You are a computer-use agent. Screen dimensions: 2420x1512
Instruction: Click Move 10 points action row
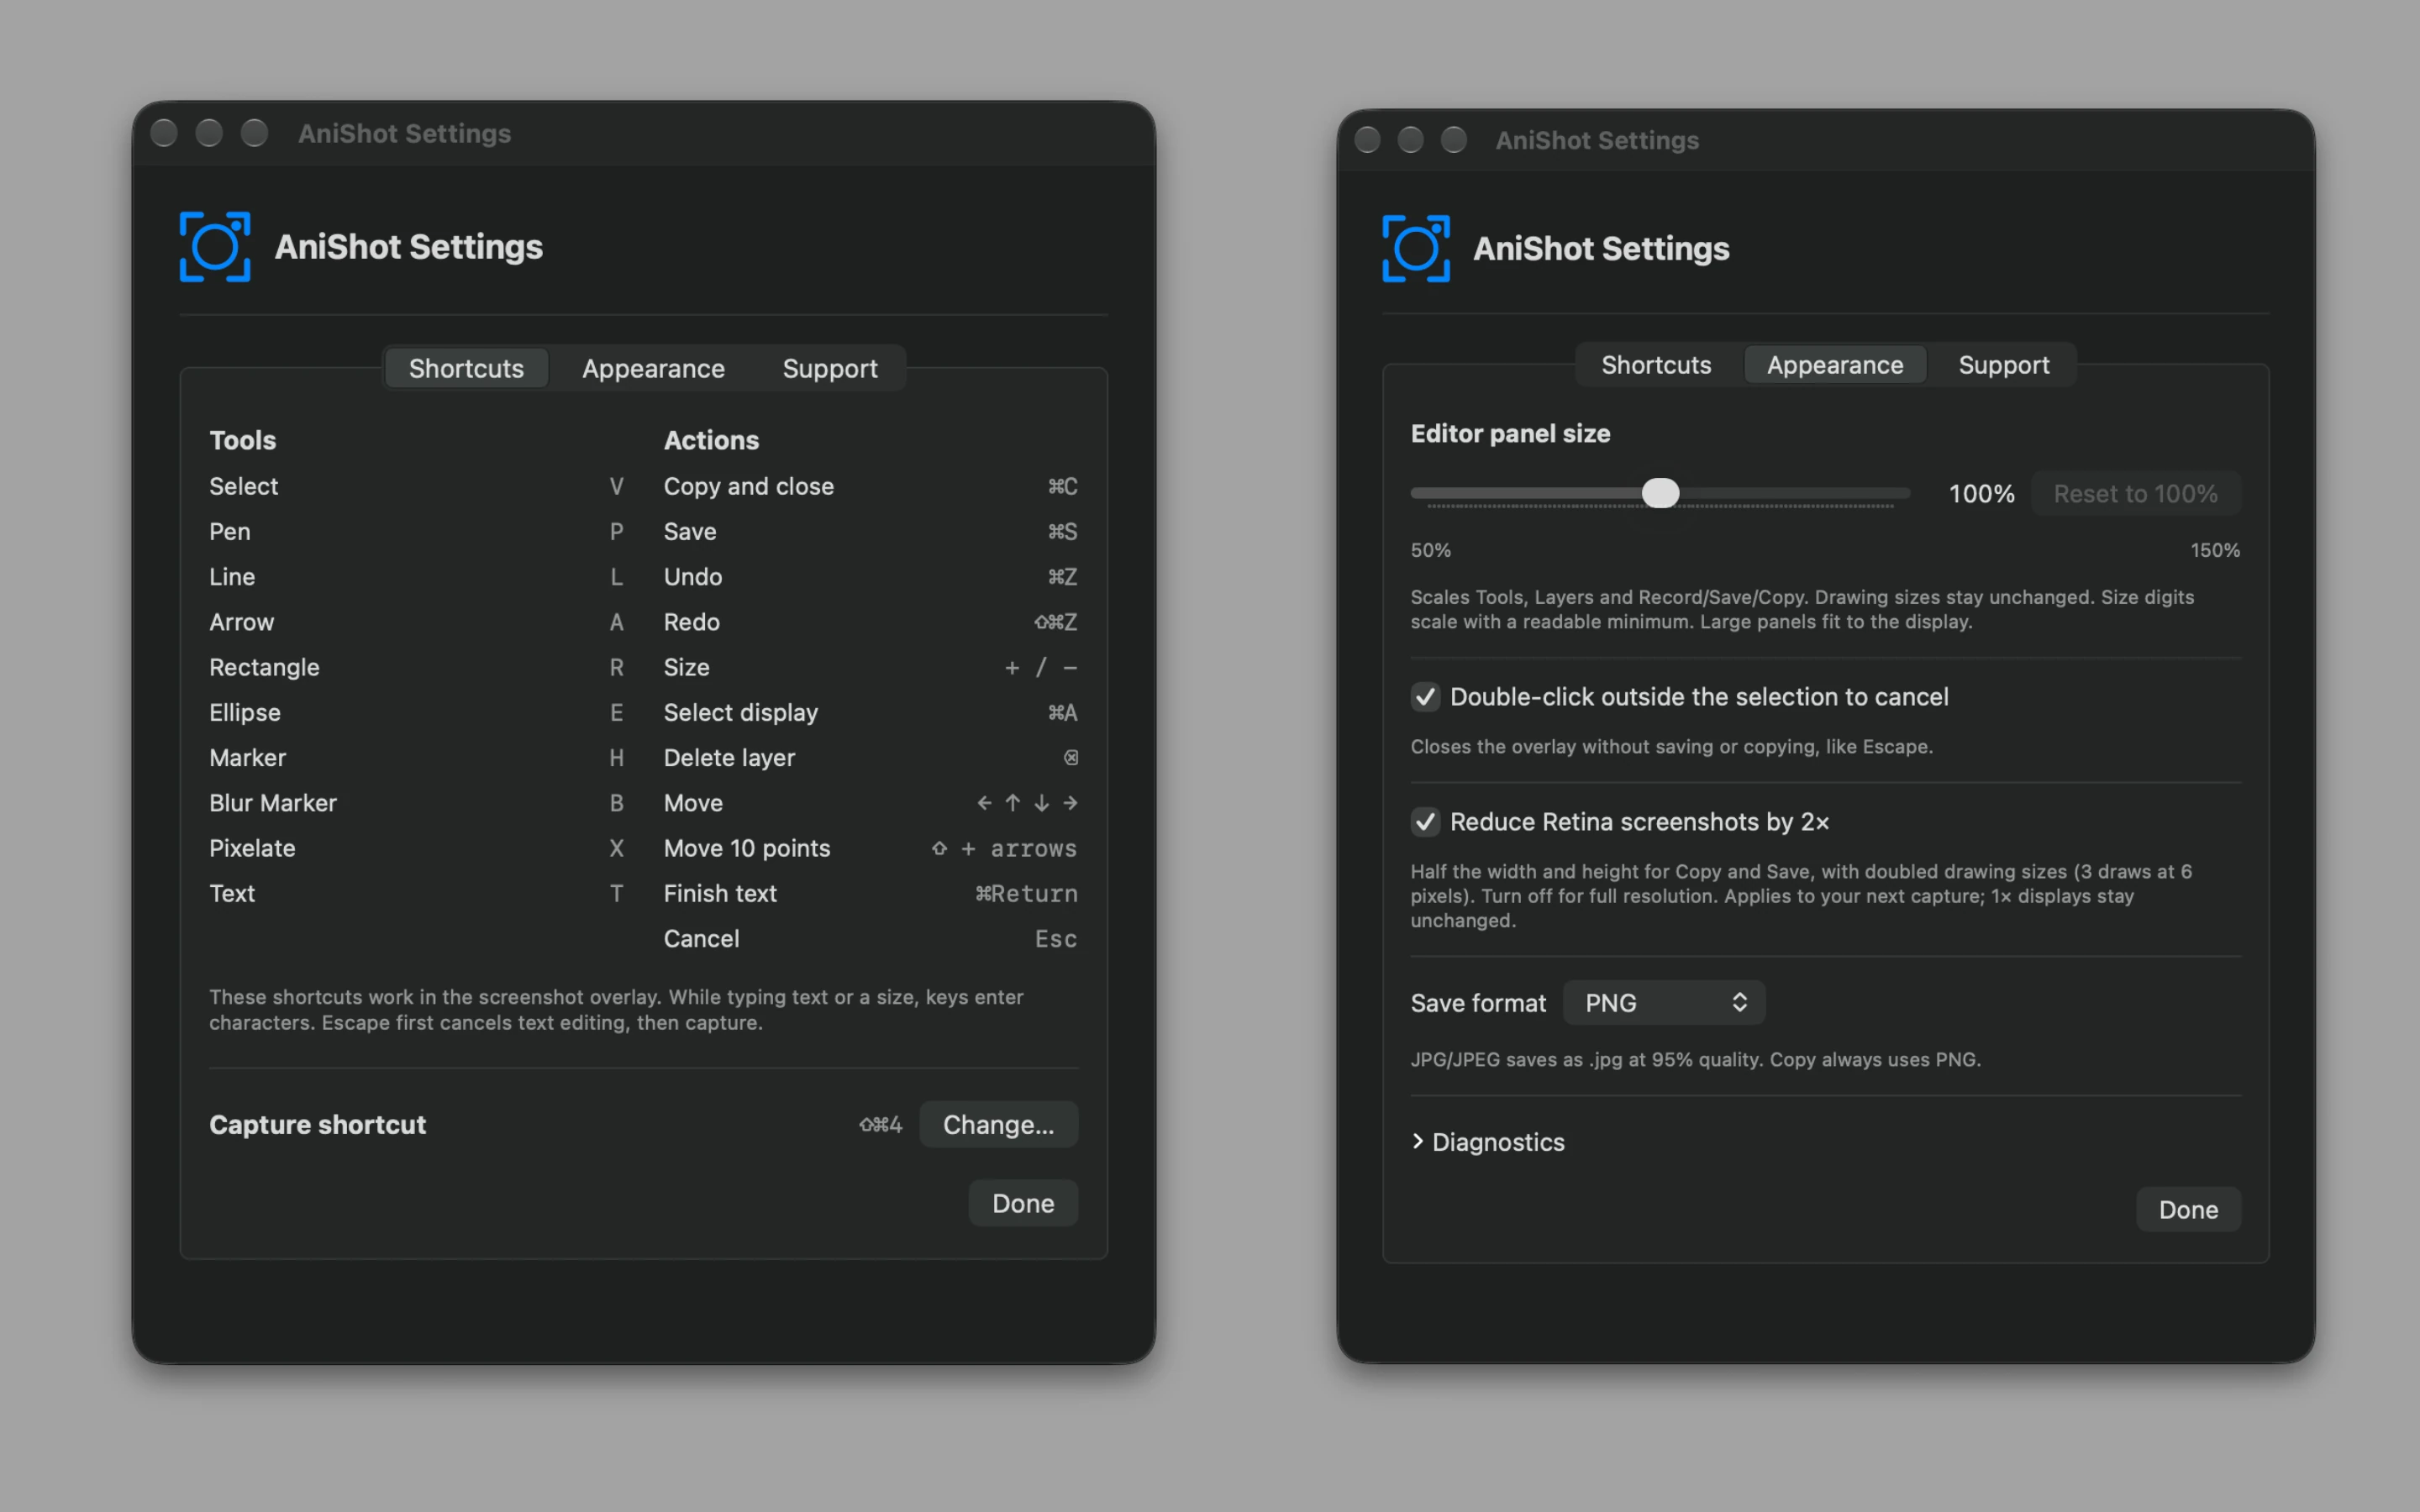click(870, 849)
